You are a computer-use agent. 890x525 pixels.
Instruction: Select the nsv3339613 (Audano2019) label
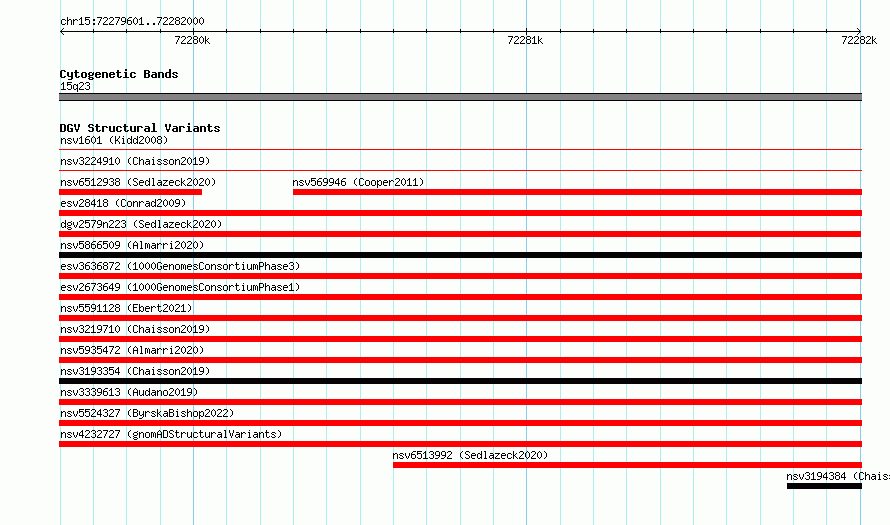tap(129, 392)
